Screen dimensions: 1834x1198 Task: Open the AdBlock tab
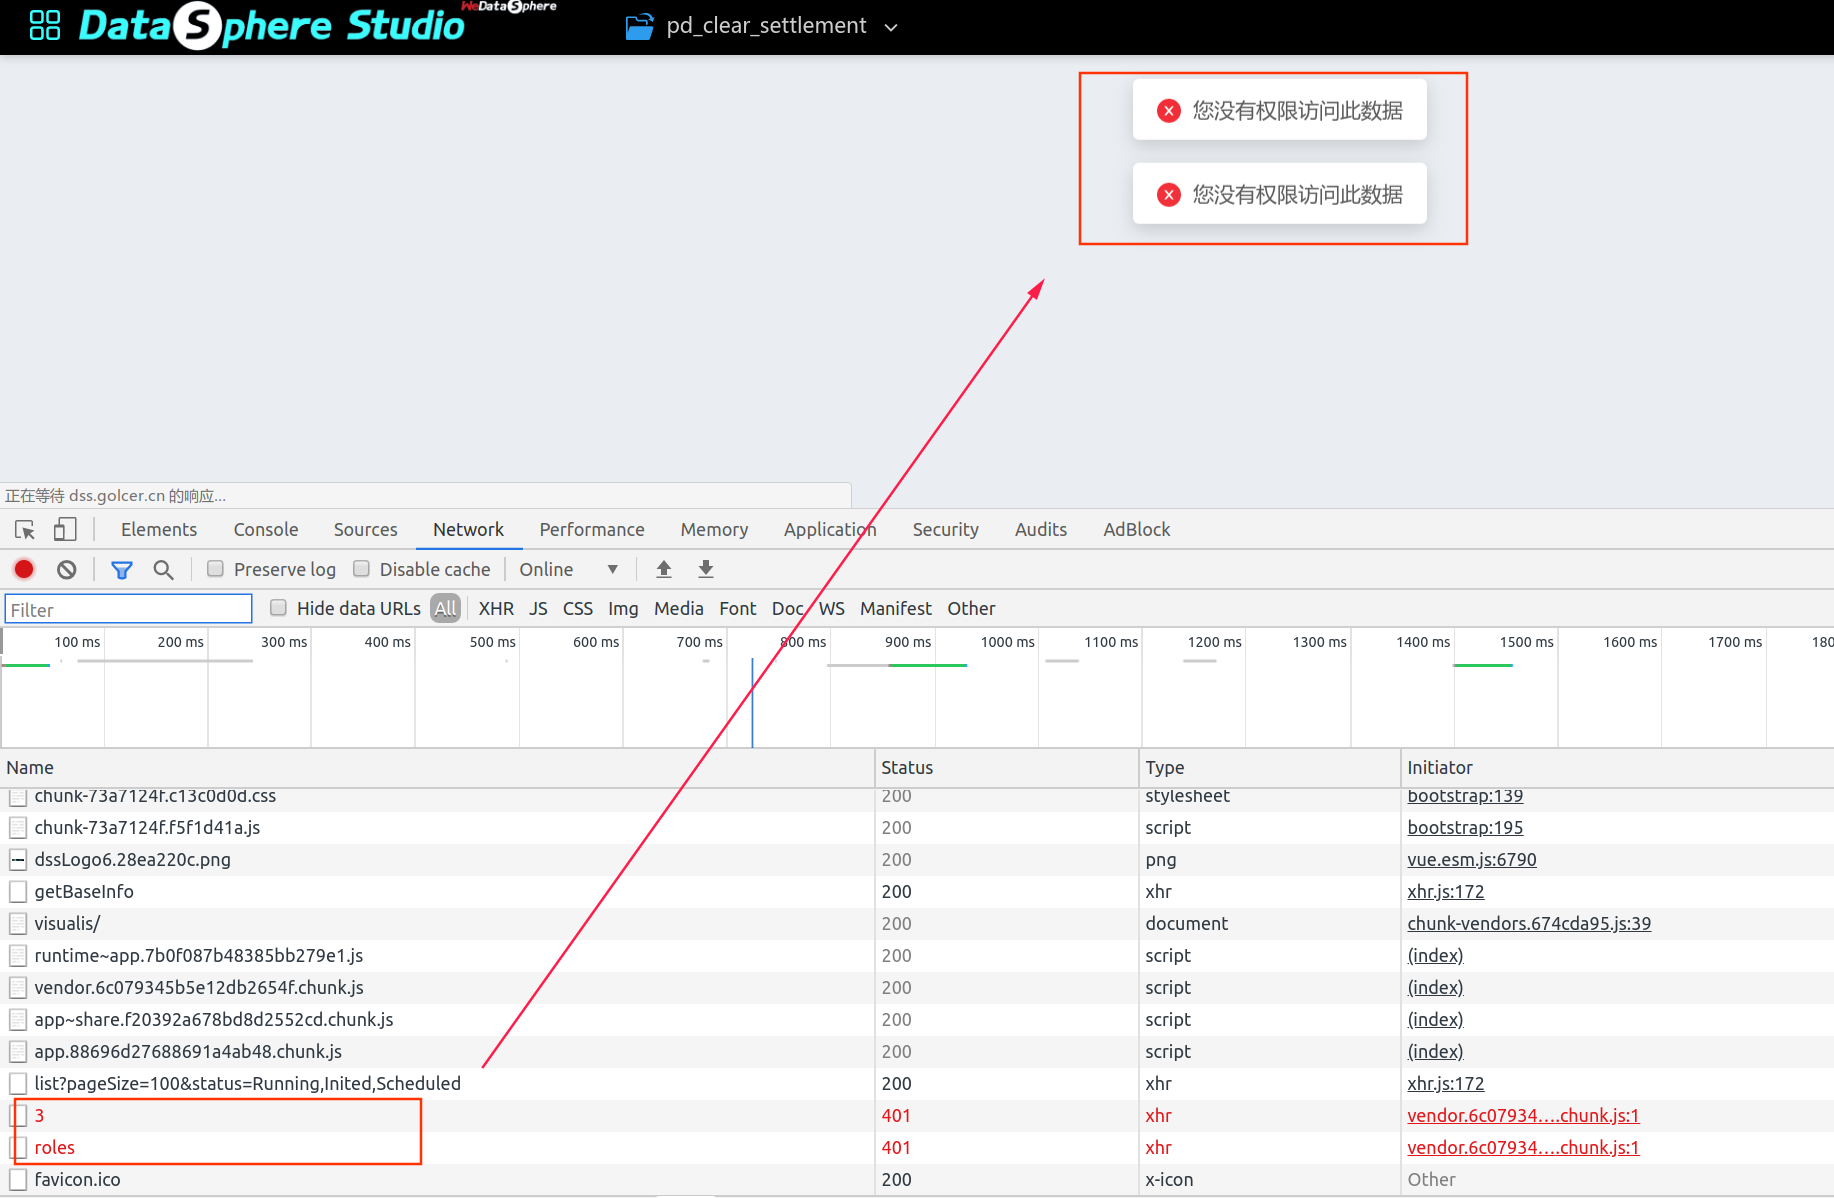coord(1136,529)
